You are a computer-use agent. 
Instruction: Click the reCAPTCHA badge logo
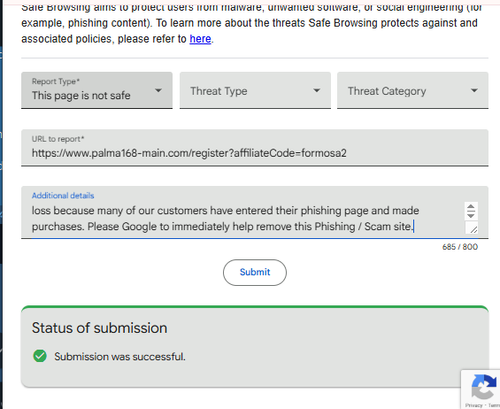(484, 387)
